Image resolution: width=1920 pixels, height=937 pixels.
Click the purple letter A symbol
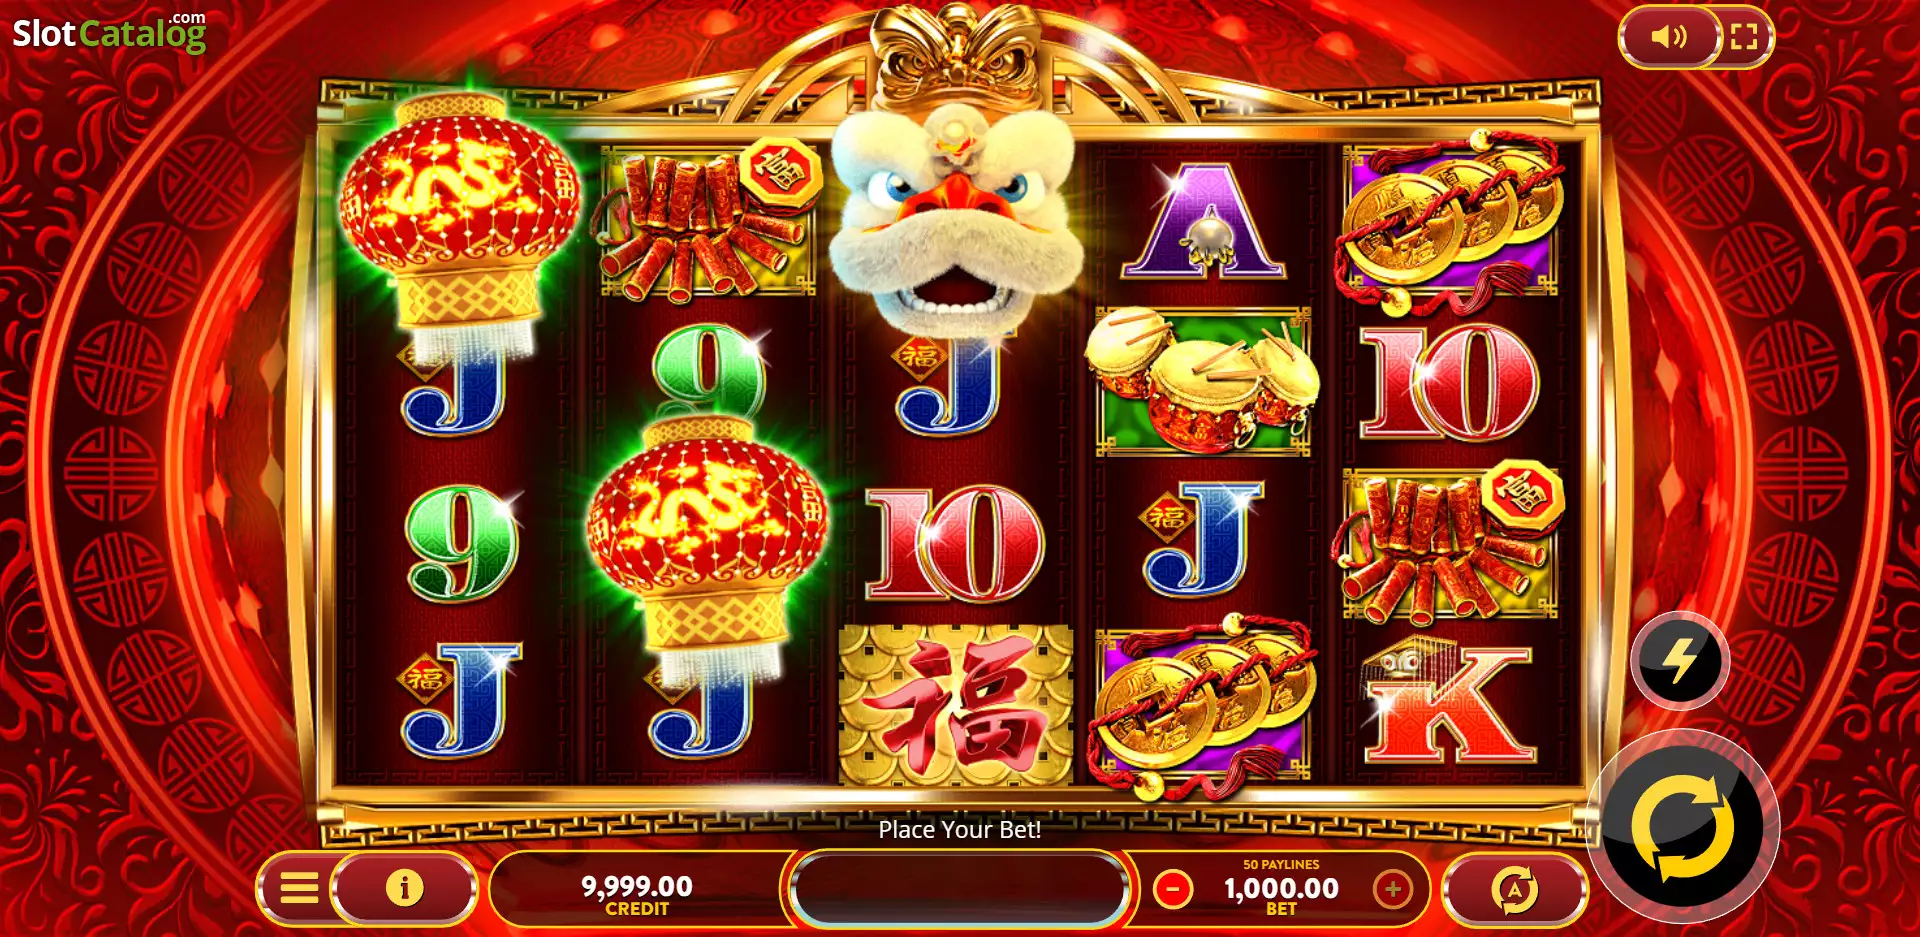(1203, 221)
